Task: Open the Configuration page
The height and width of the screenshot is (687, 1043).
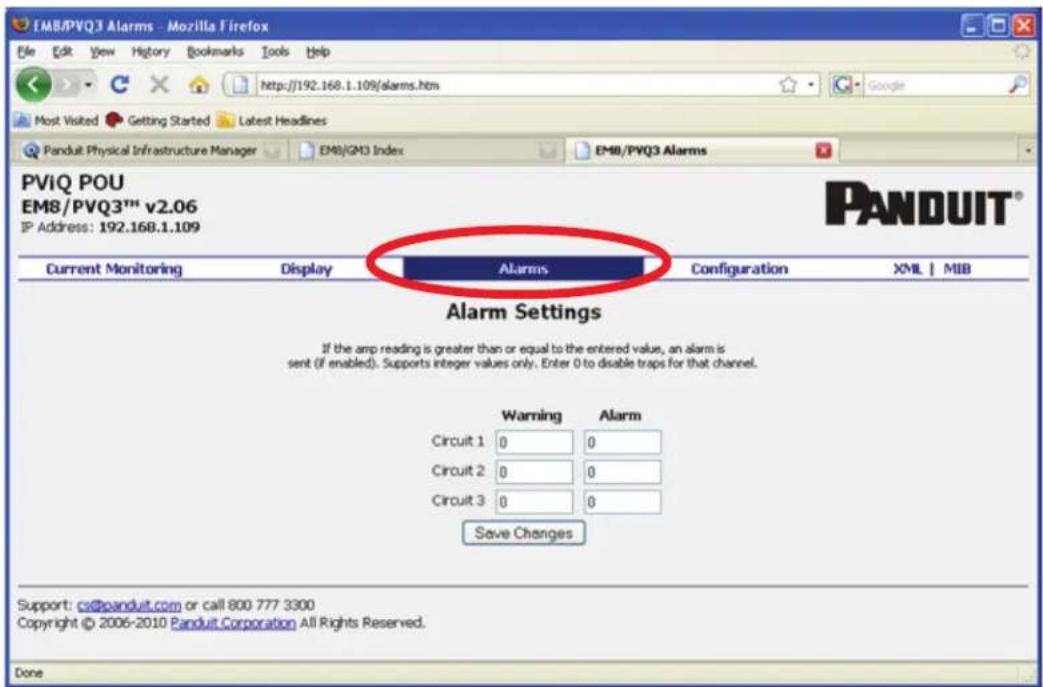Action: tap(739, 269)
